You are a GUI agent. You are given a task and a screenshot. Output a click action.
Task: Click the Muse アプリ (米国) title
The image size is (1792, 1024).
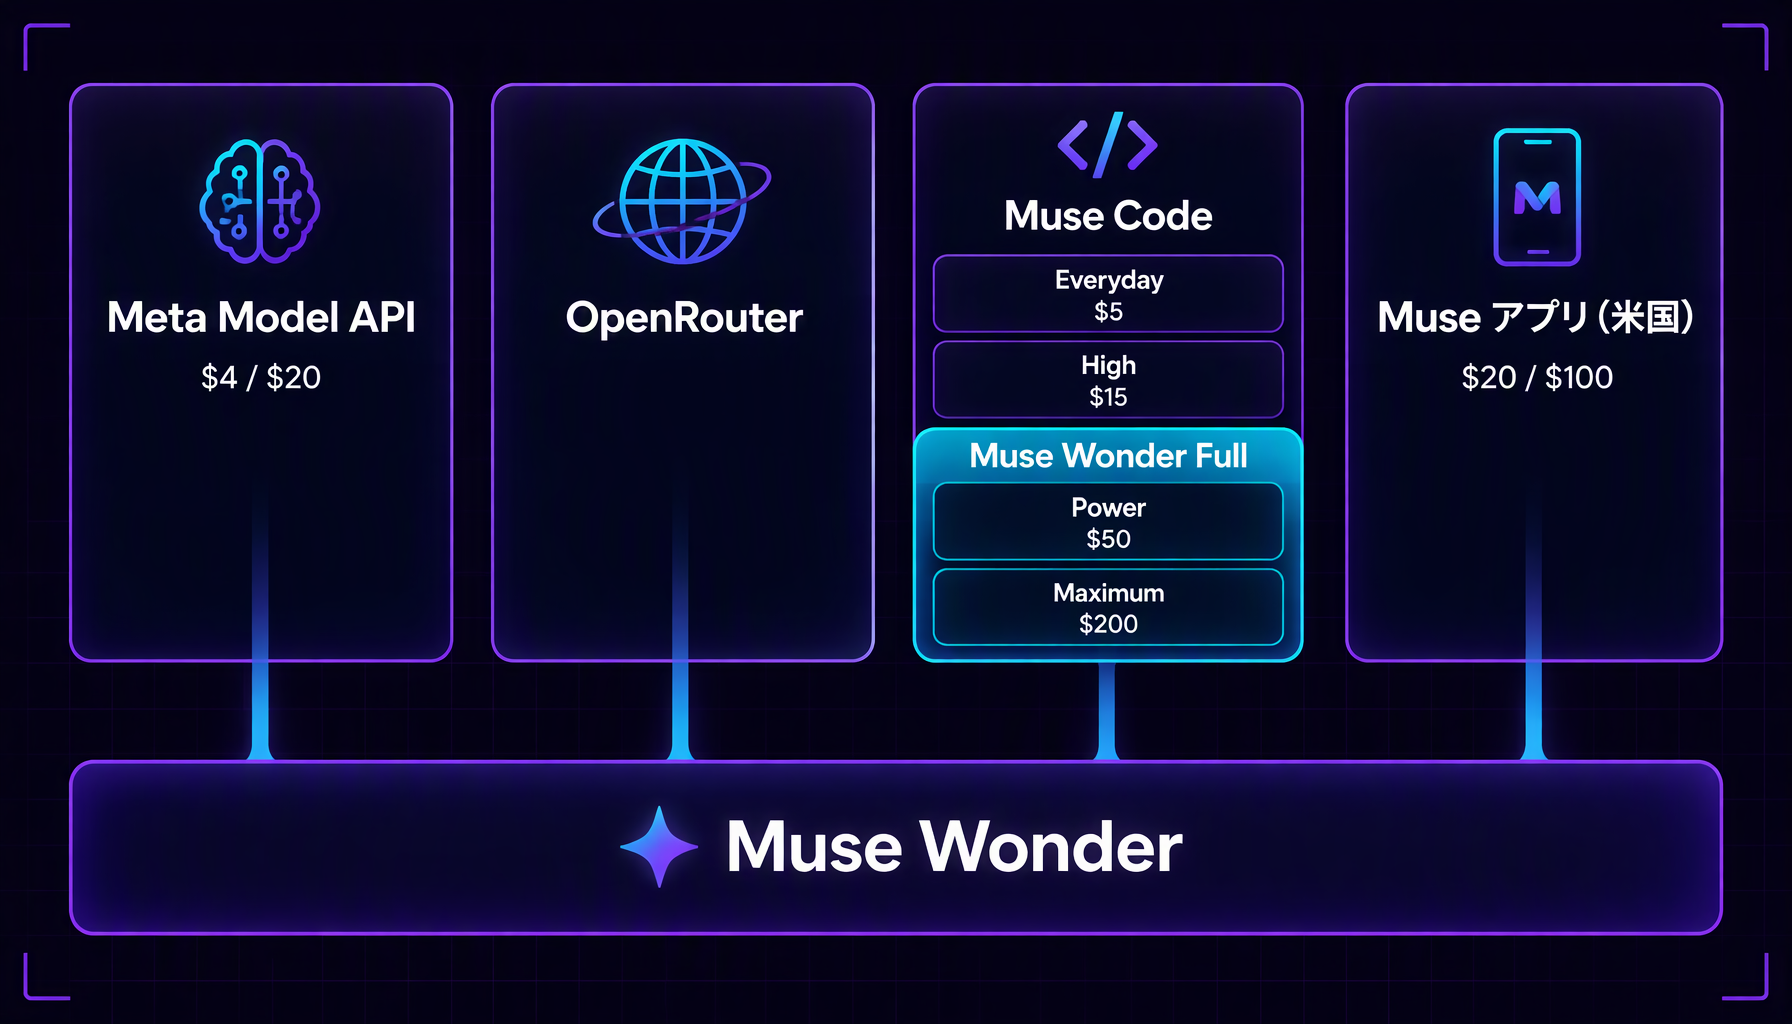[1536, 318]
